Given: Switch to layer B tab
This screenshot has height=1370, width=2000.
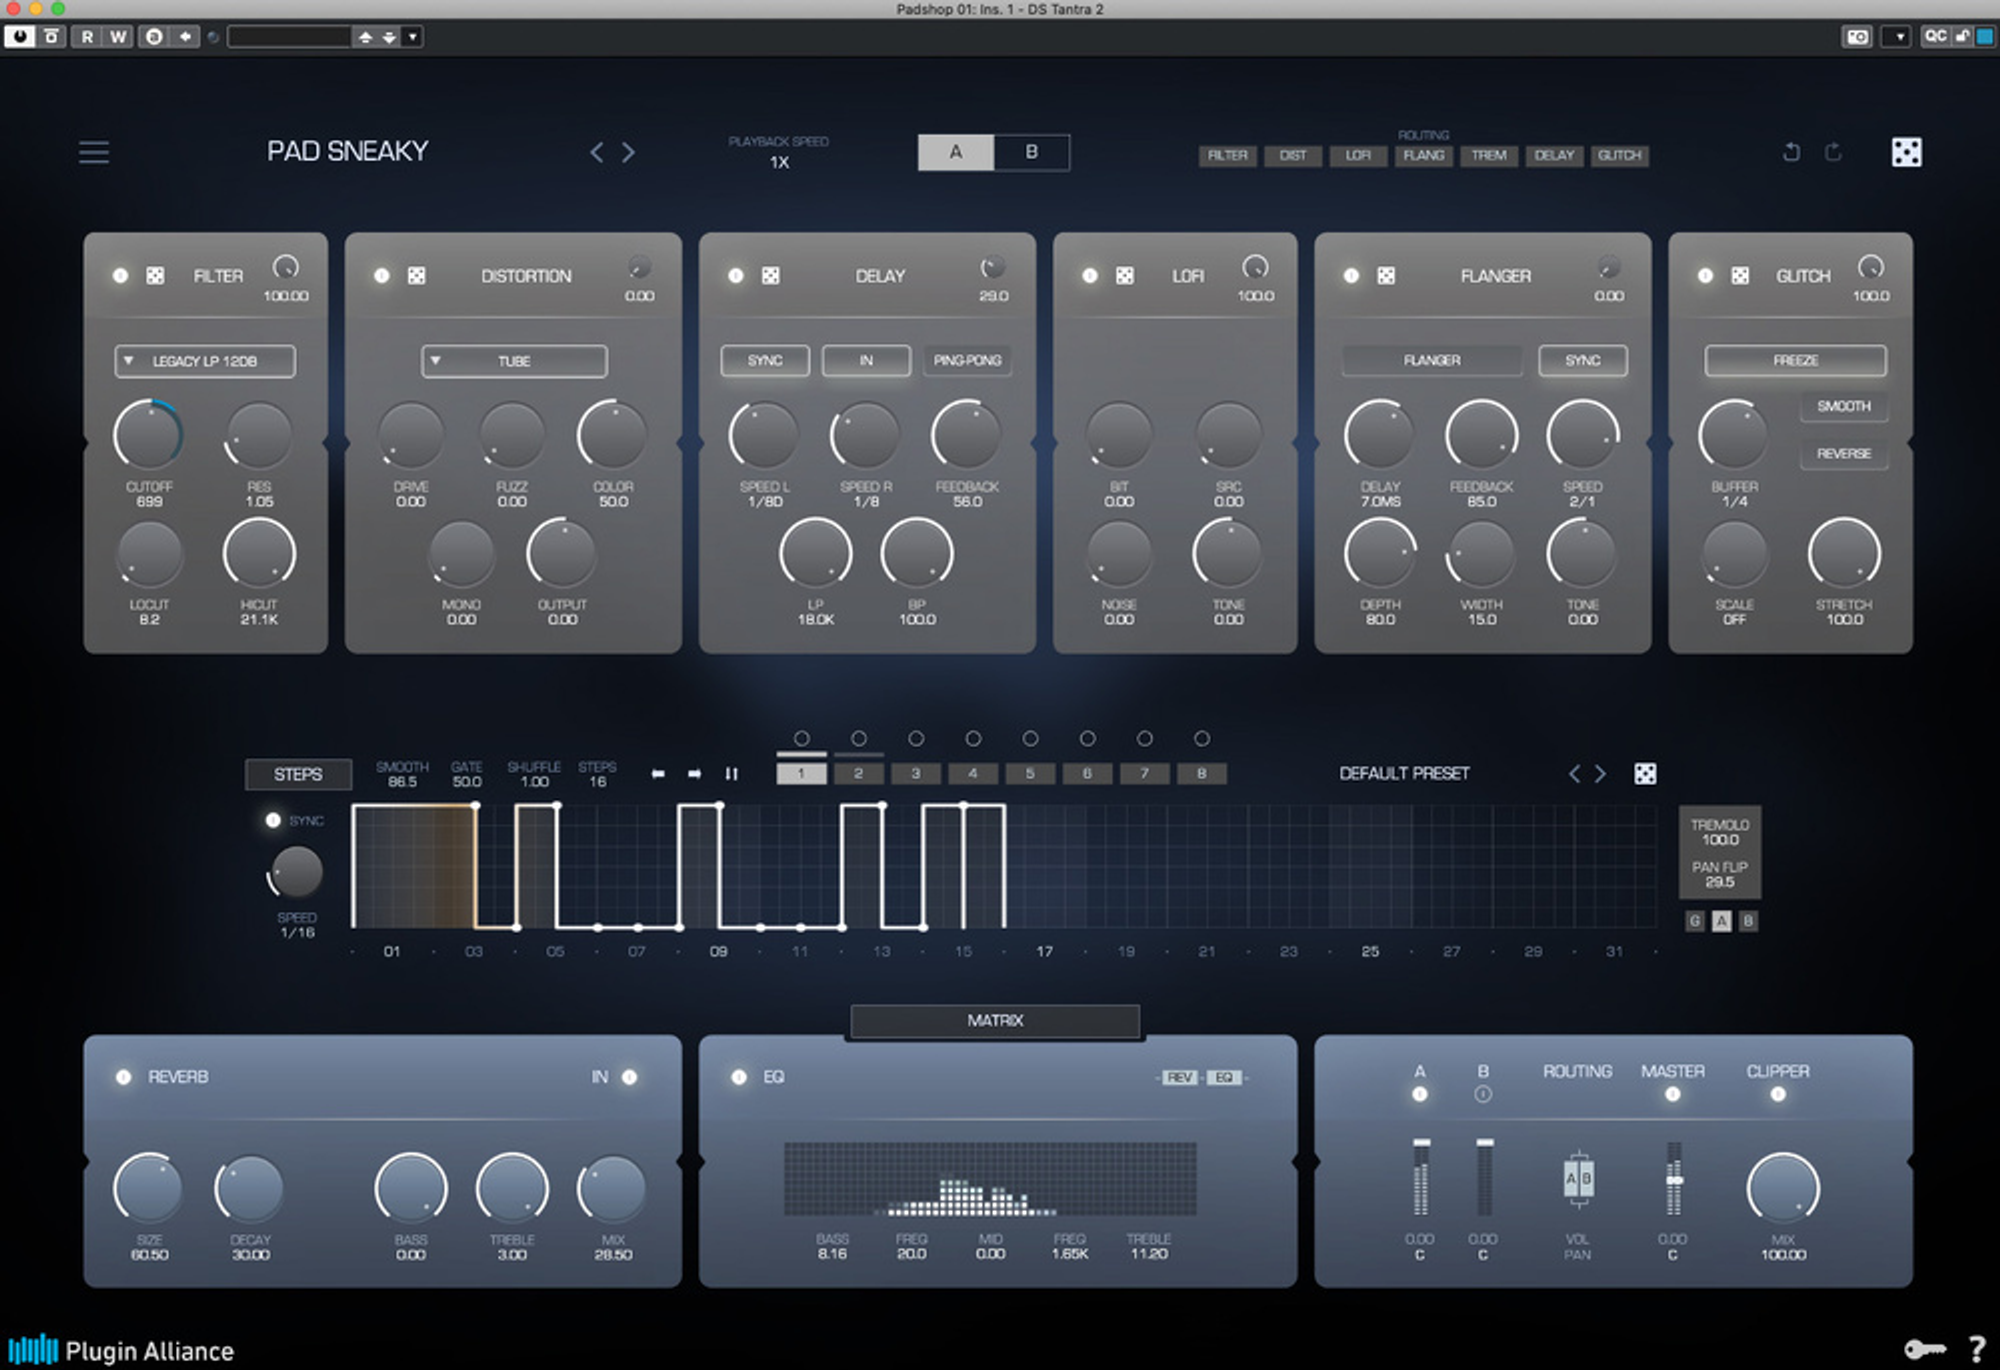Looking at the screenshot, I should coord(1032,152).
